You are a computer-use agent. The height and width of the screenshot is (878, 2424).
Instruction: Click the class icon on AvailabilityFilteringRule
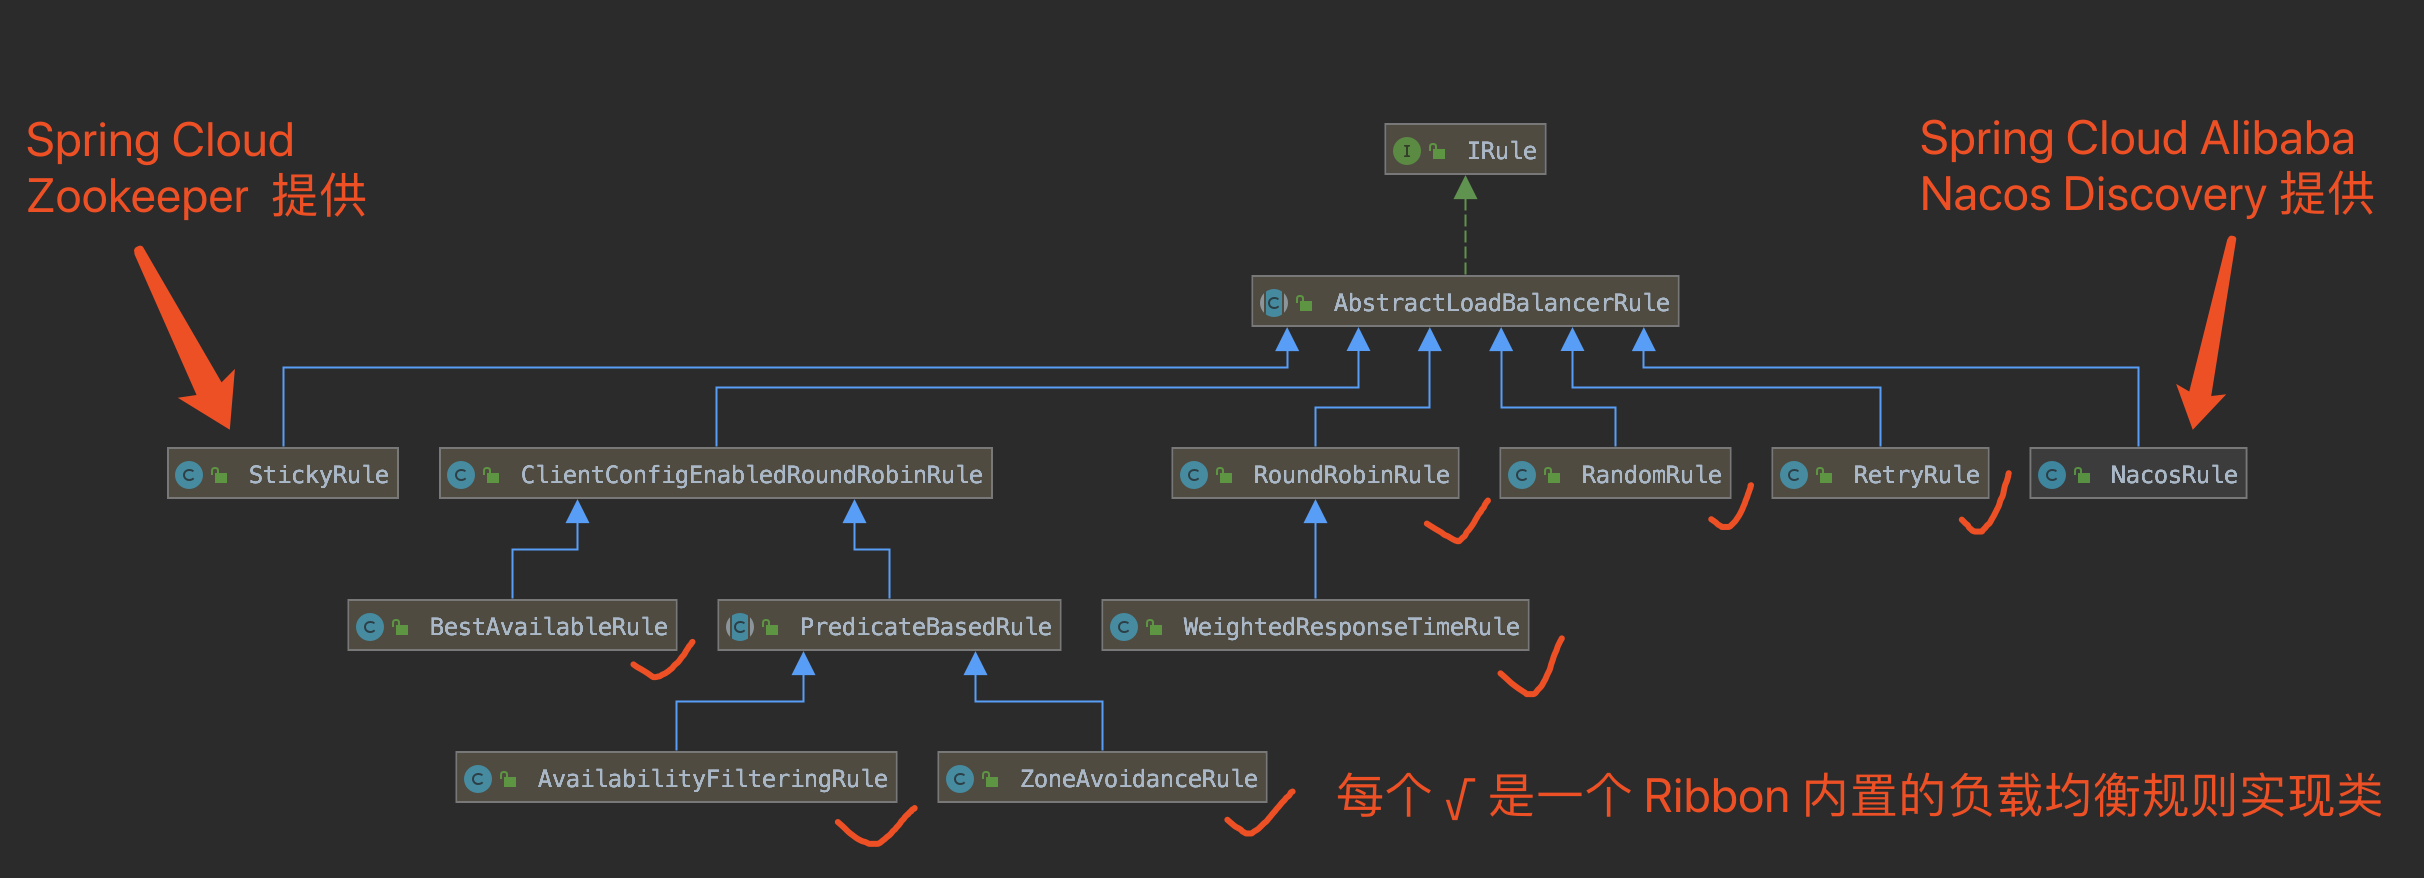click(478, 779)
